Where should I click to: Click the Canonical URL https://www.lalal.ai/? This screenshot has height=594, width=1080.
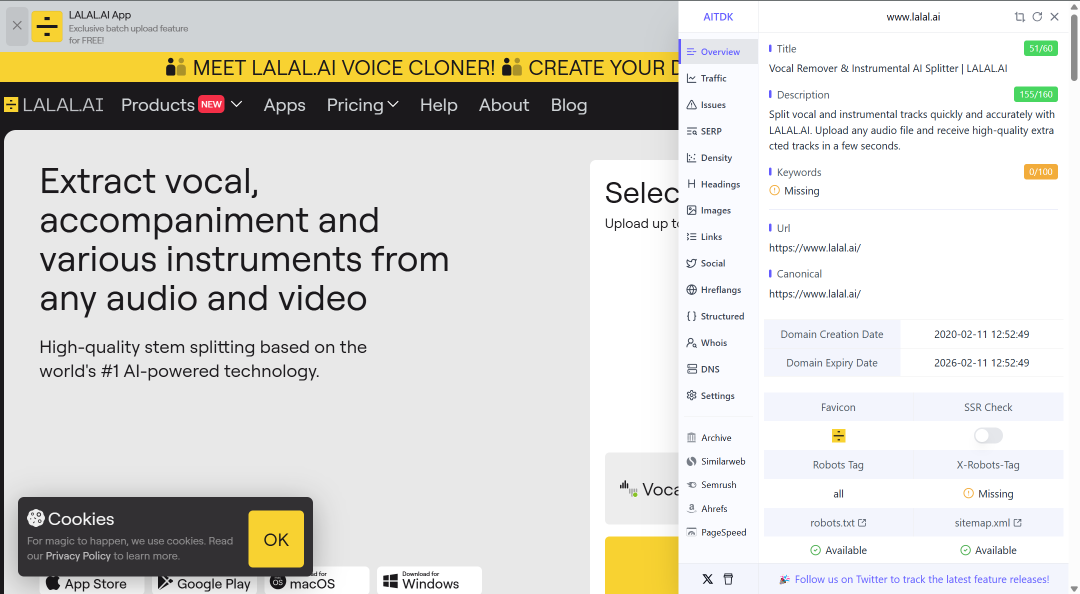coord(815,294)
